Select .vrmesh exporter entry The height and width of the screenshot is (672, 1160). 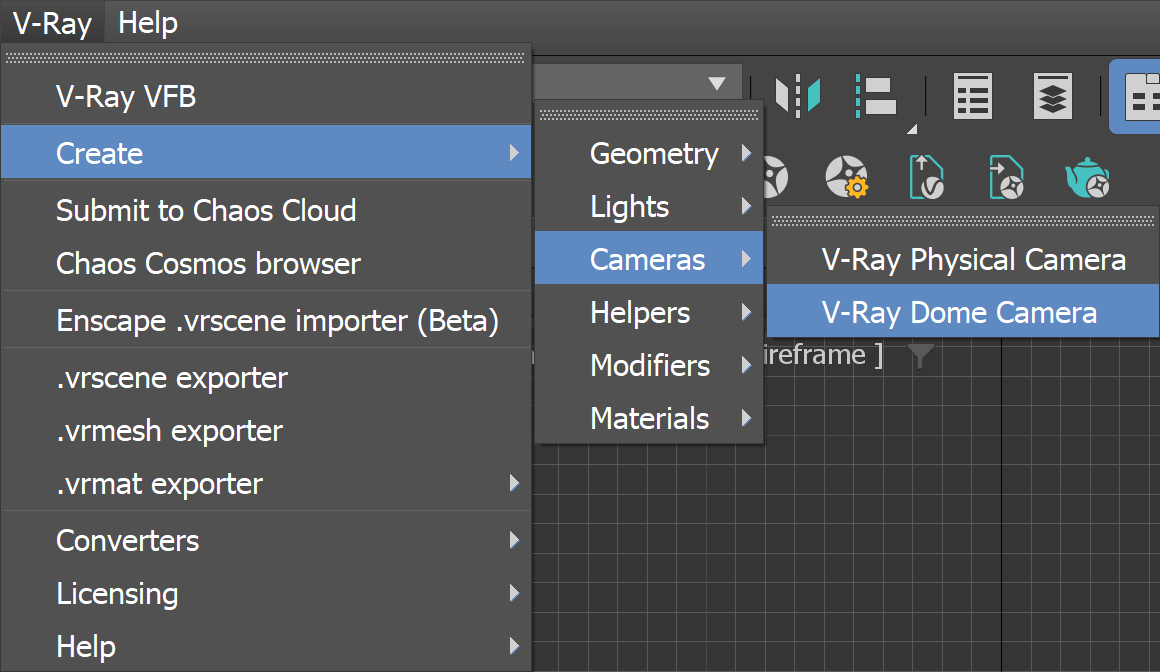266,431
